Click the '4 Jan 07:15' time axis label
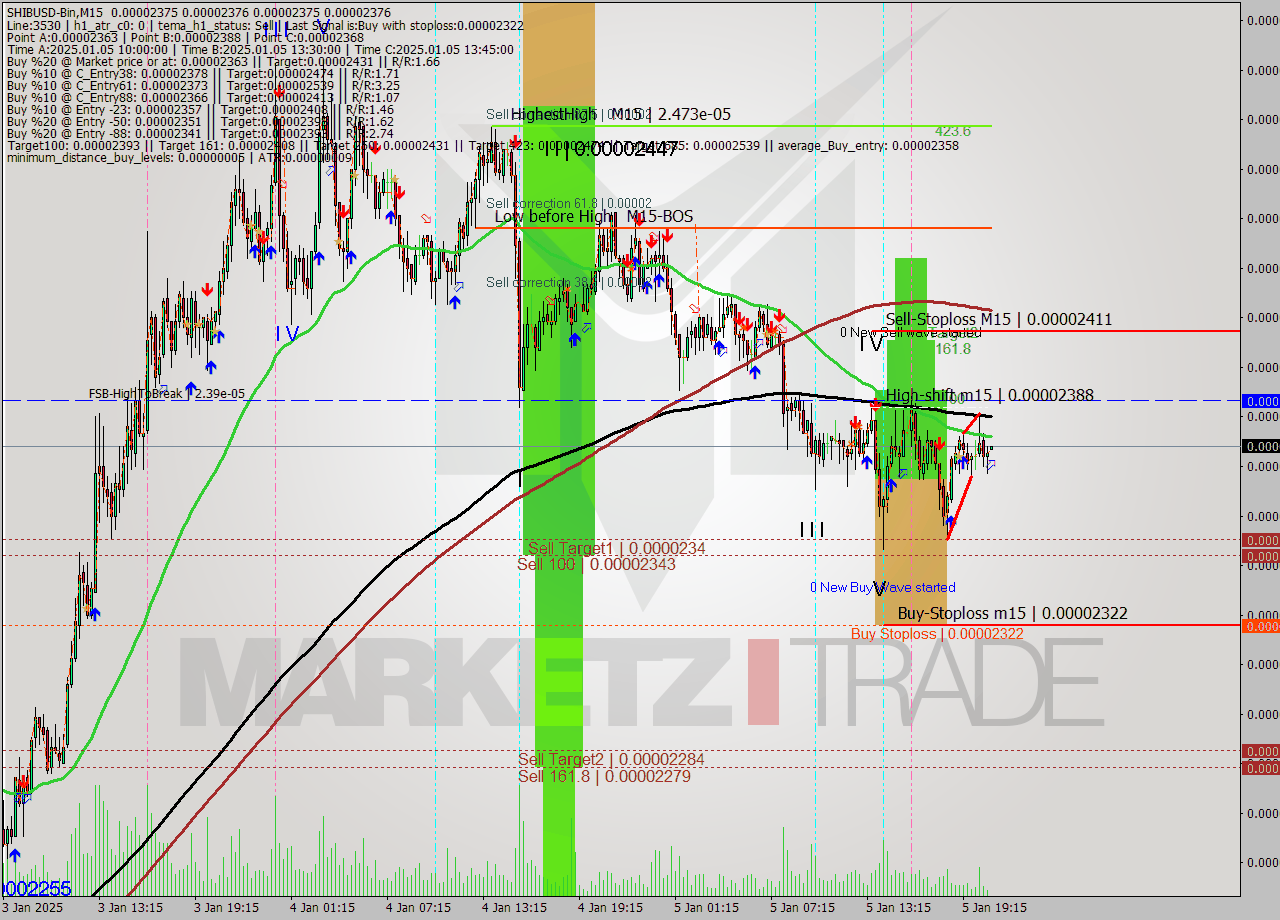1280x920 pixels. [x=418, y=908]
